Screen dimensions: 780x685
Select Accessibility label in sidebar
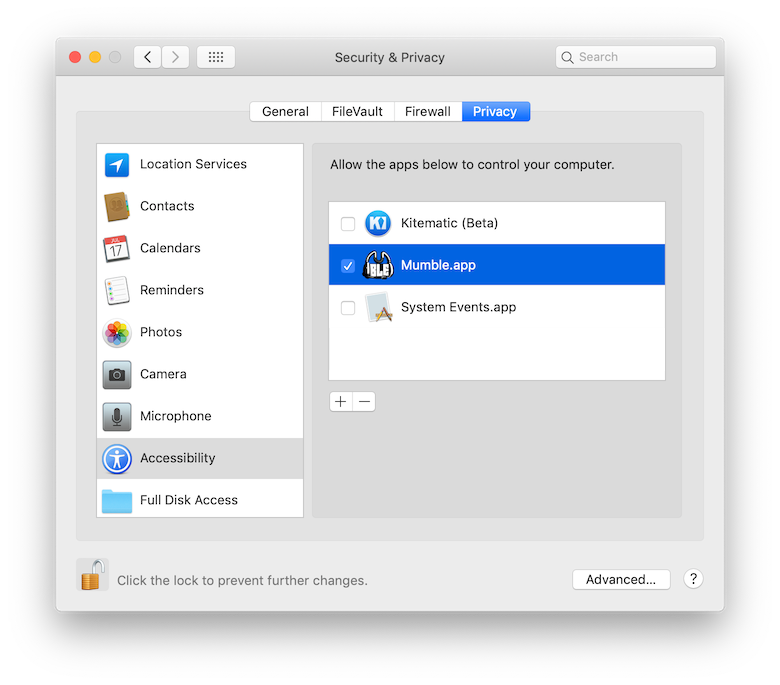[178, 458]
